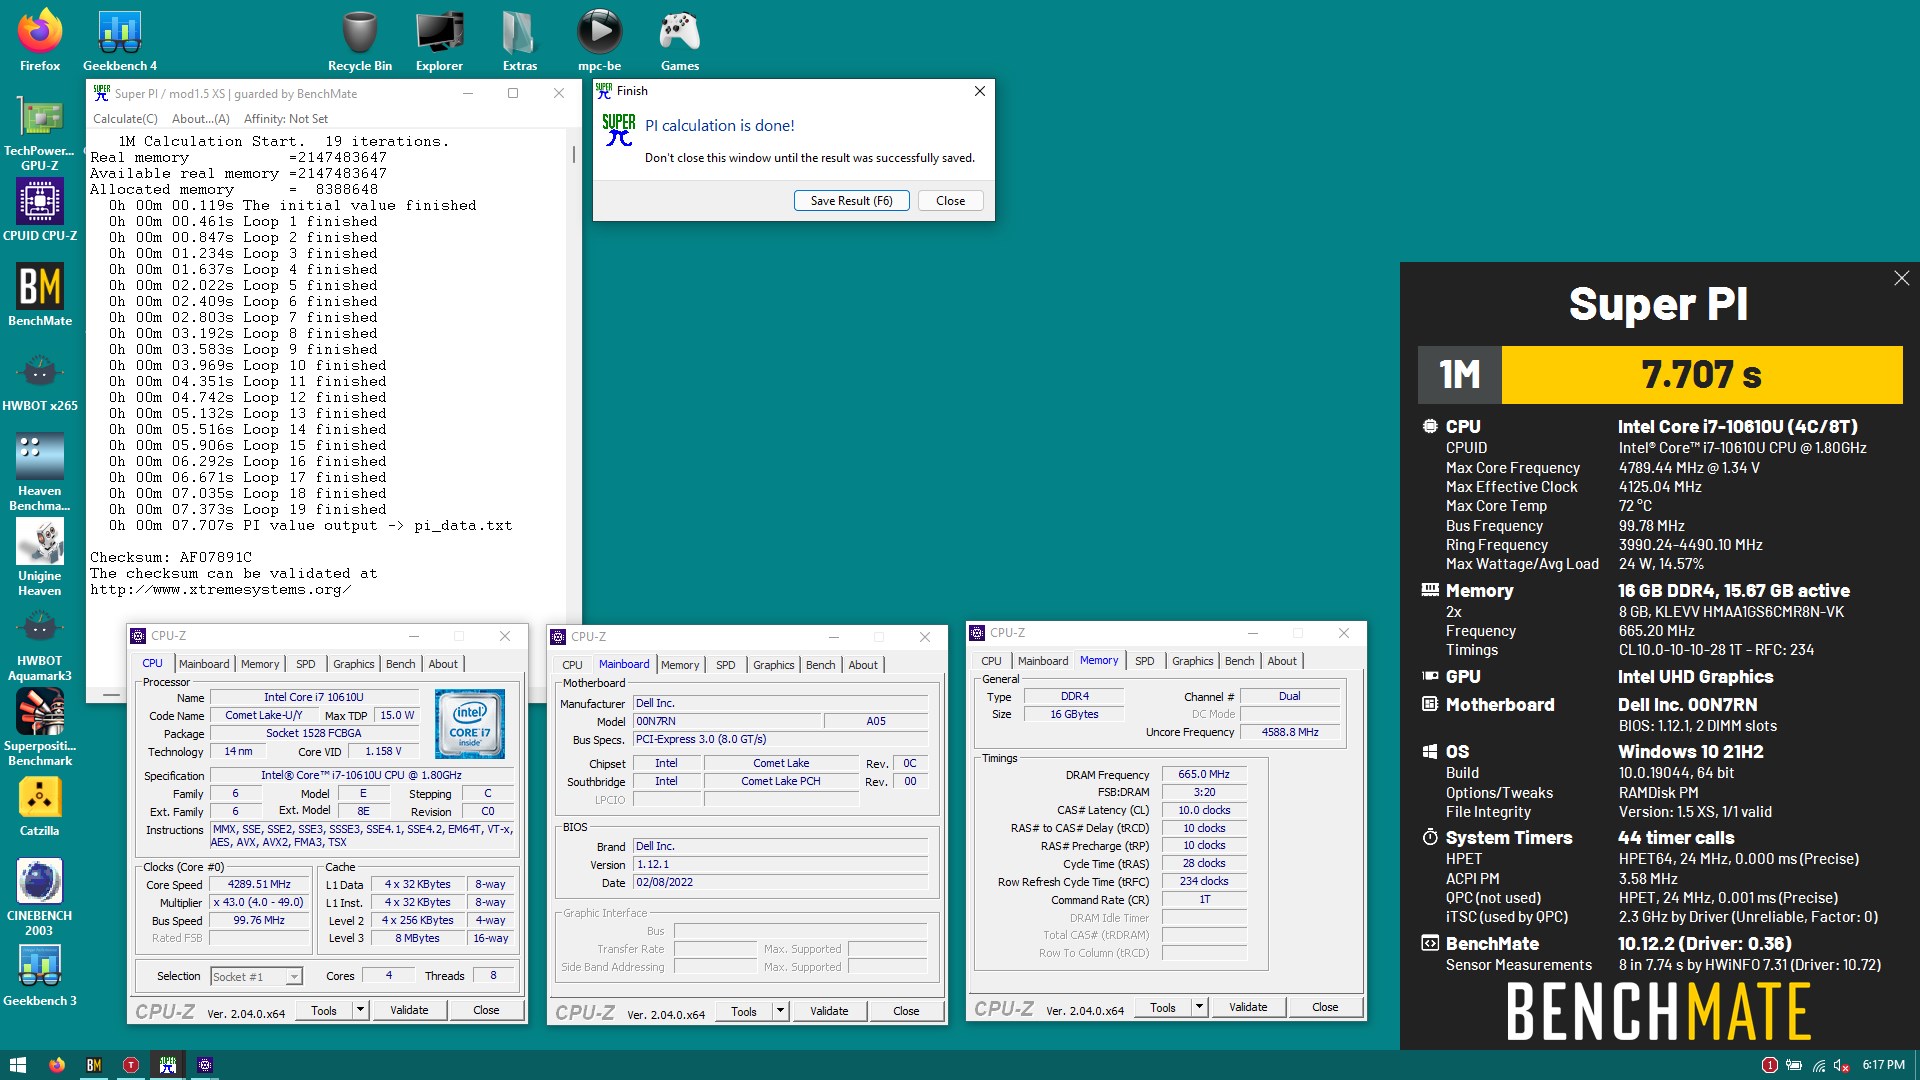Click Close button in middle CPU-Z
Screen dimensions: 1920x1080
tap(906, 1011)
